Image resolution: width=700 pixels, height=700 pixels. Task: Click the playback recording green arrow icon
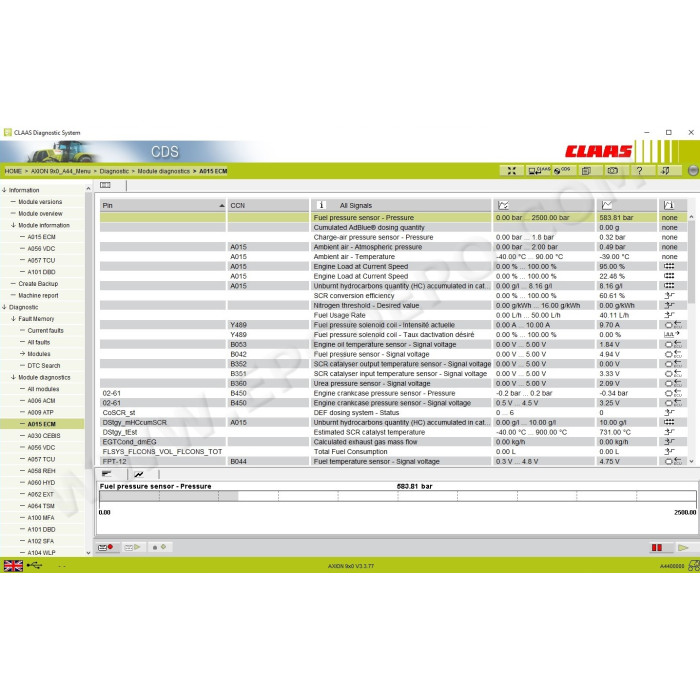[x=132, y=547]
